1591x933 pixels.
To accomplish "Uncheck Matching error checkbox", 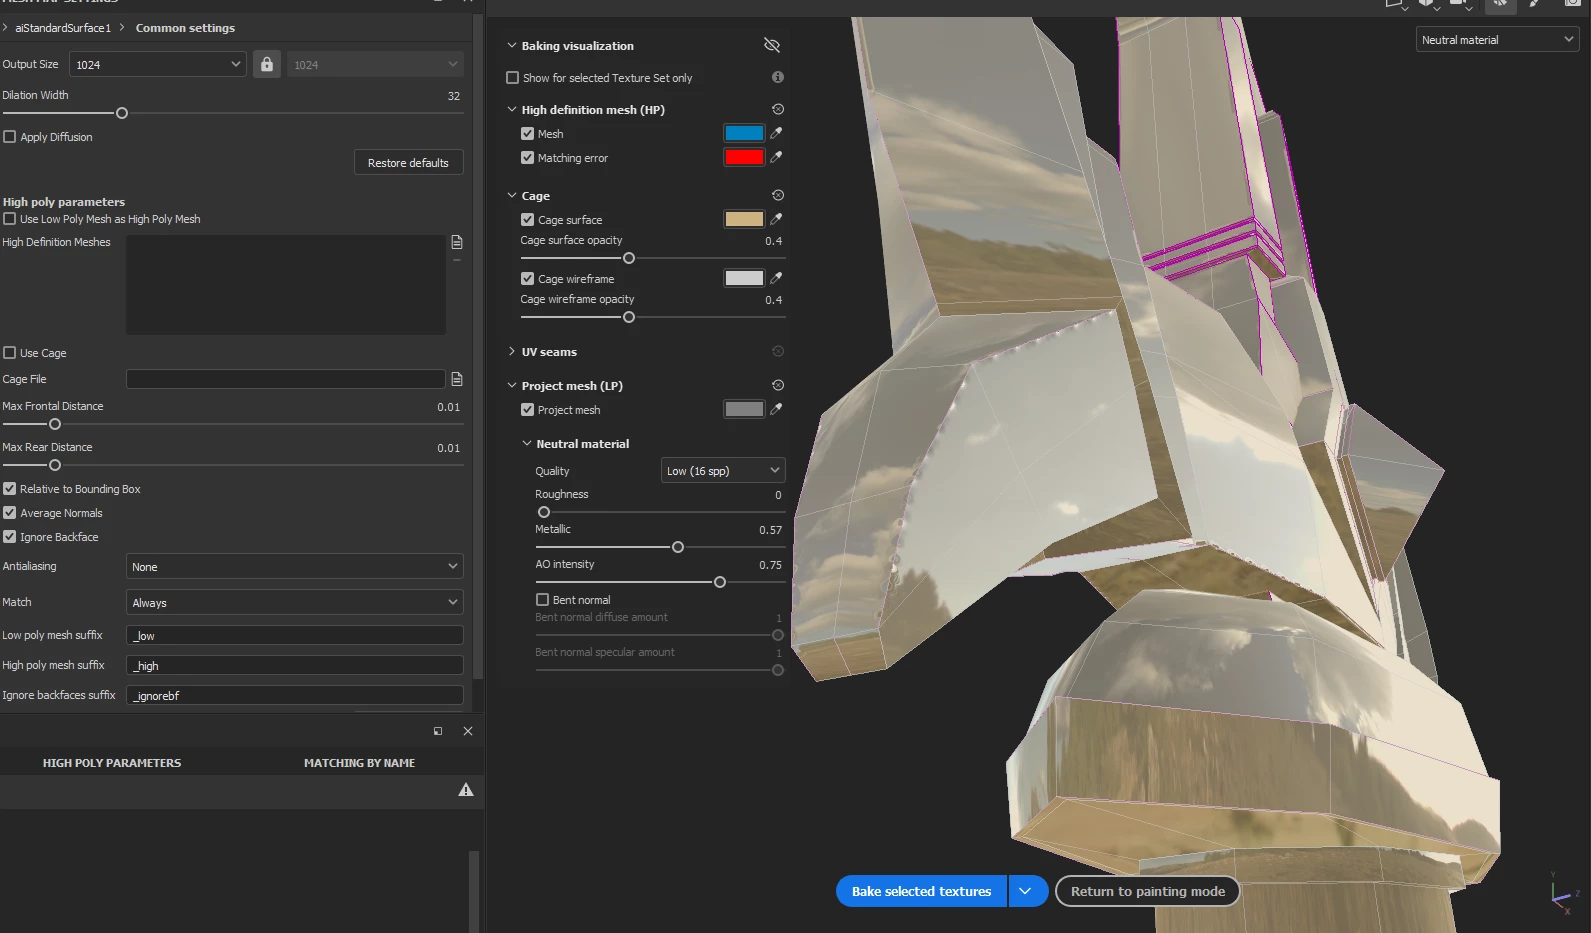I will coord(528,158).
